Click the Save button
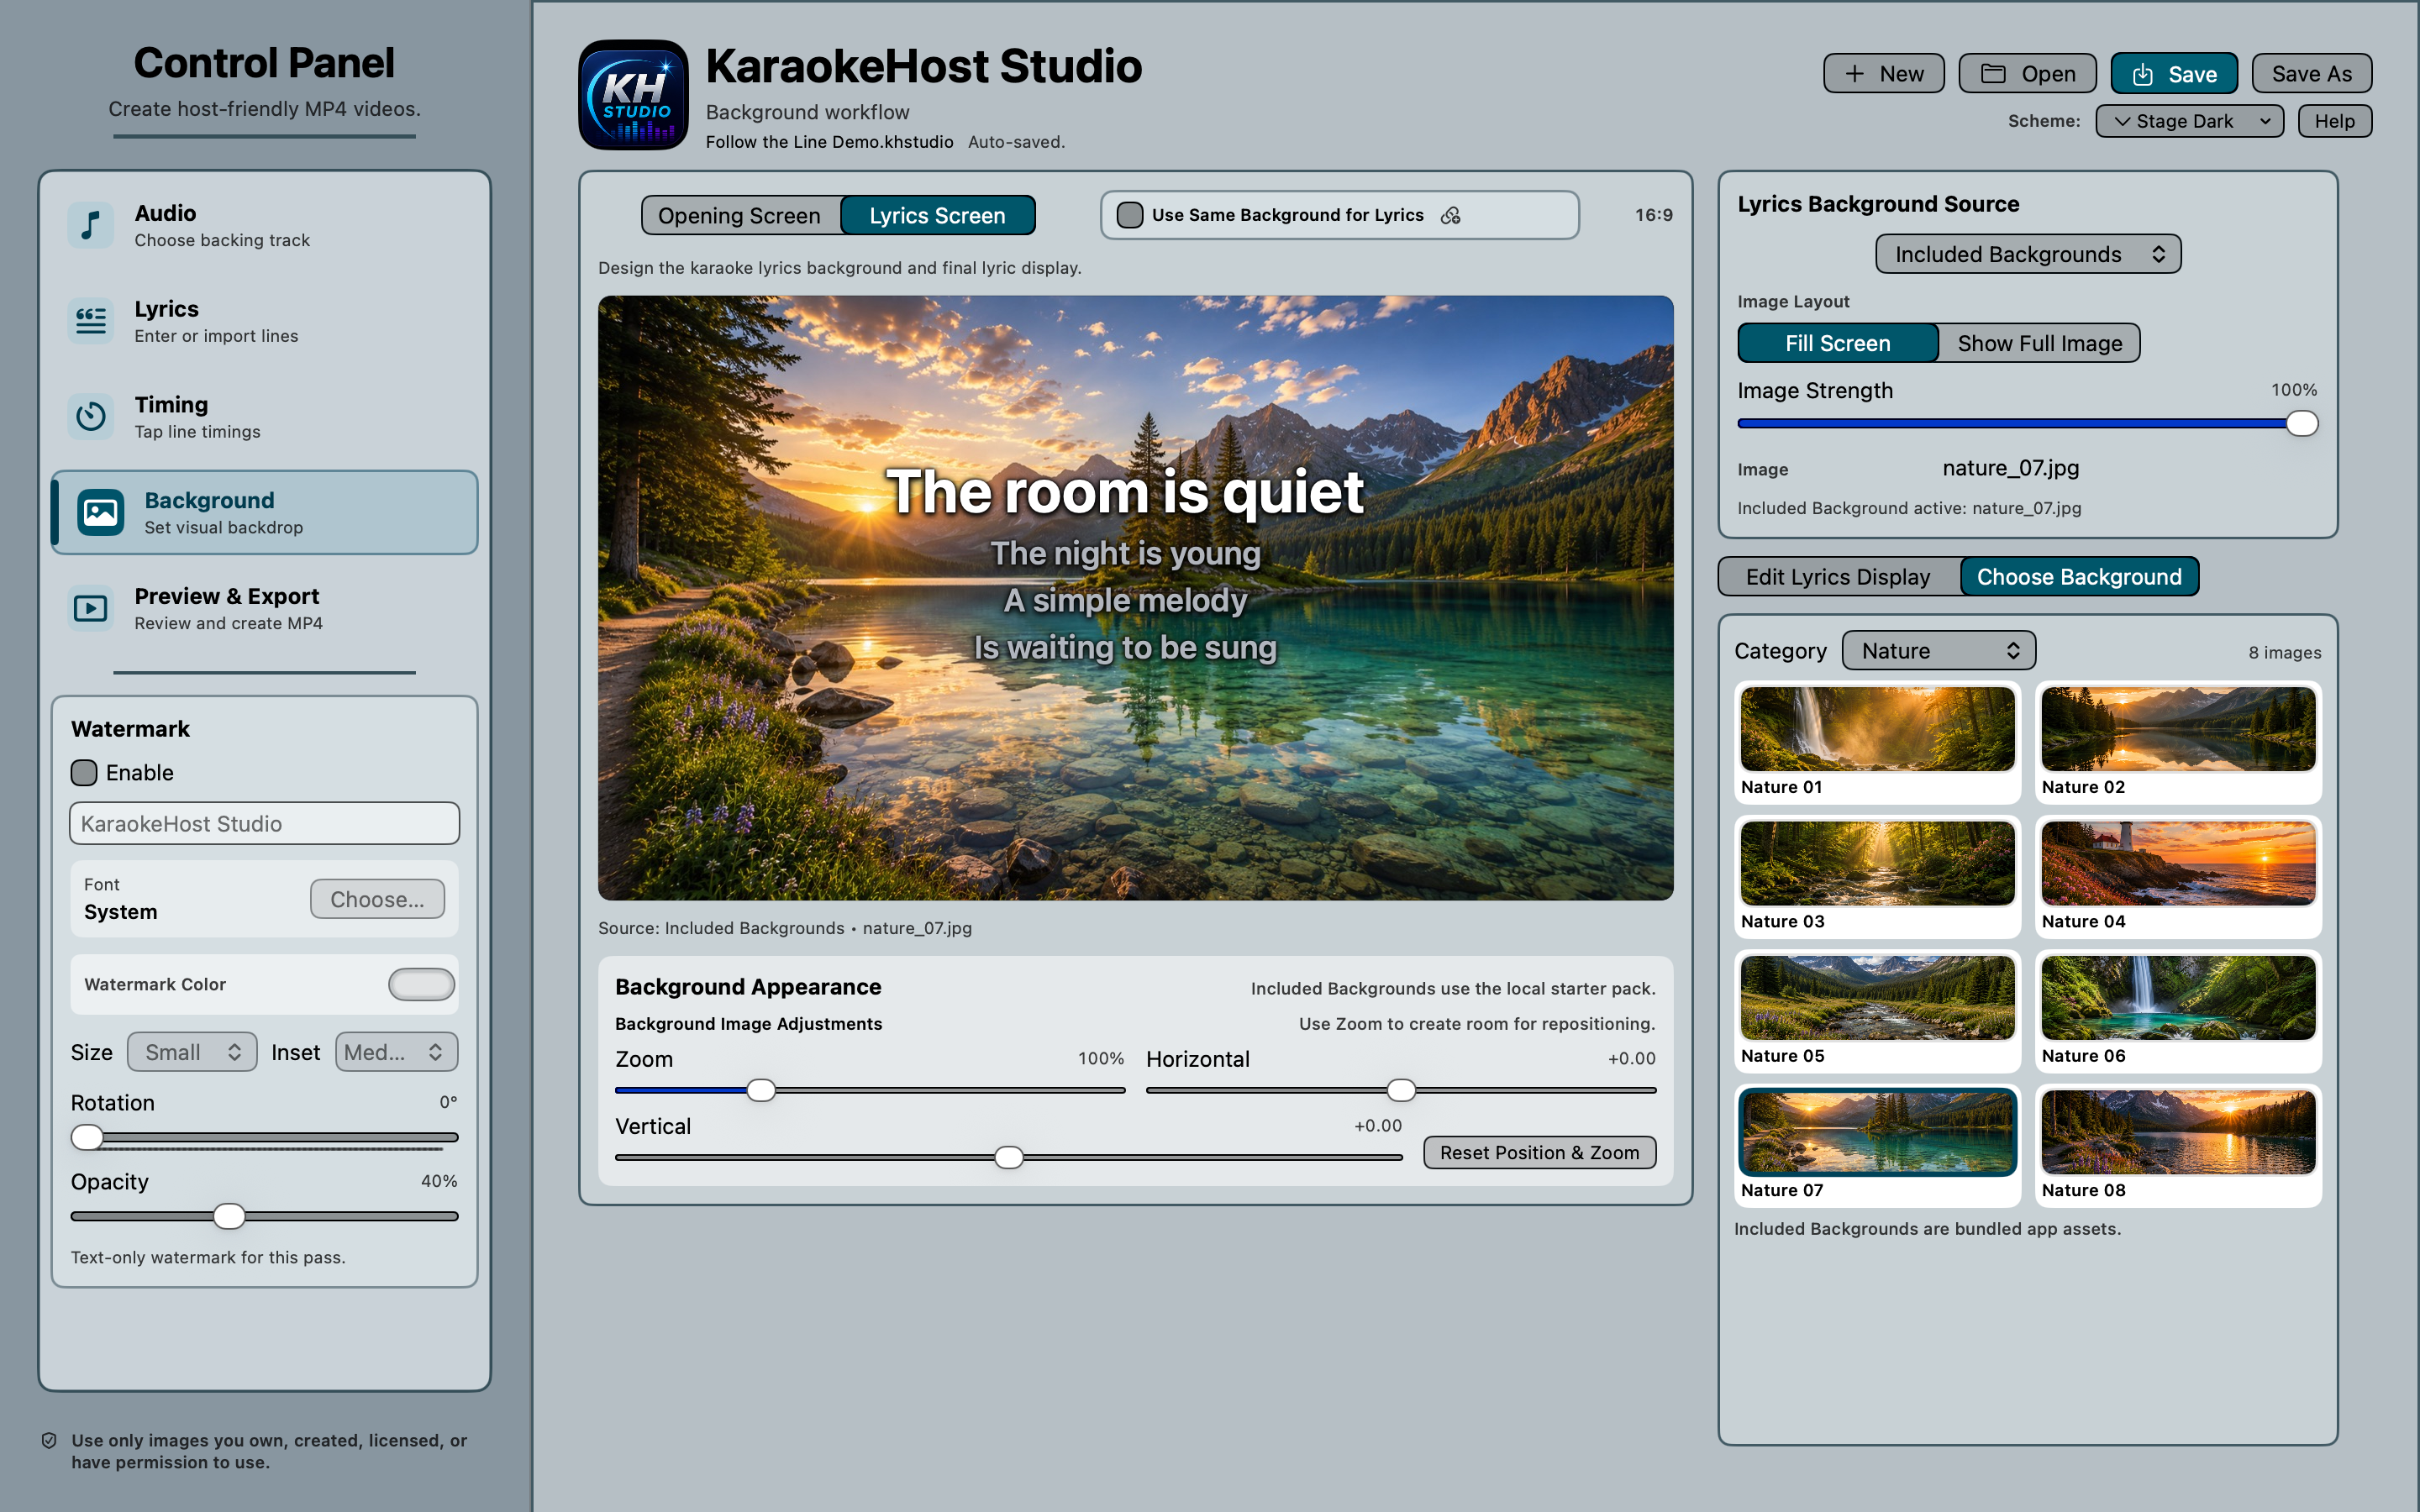This screenshot has height=1512, width=2420. tap(2173, 74)
